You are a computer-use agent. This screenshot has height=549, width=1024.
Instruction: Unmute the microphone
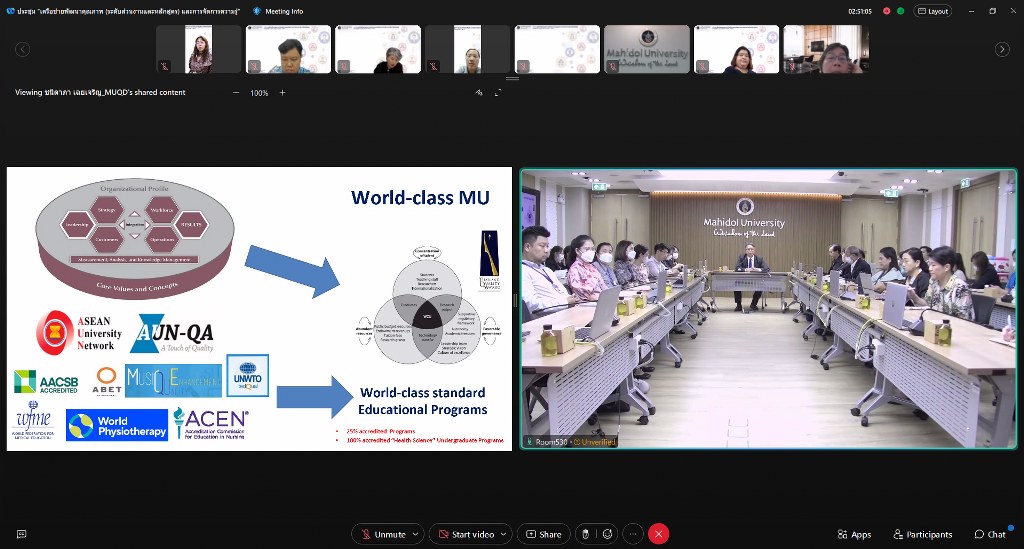point(383,534)
